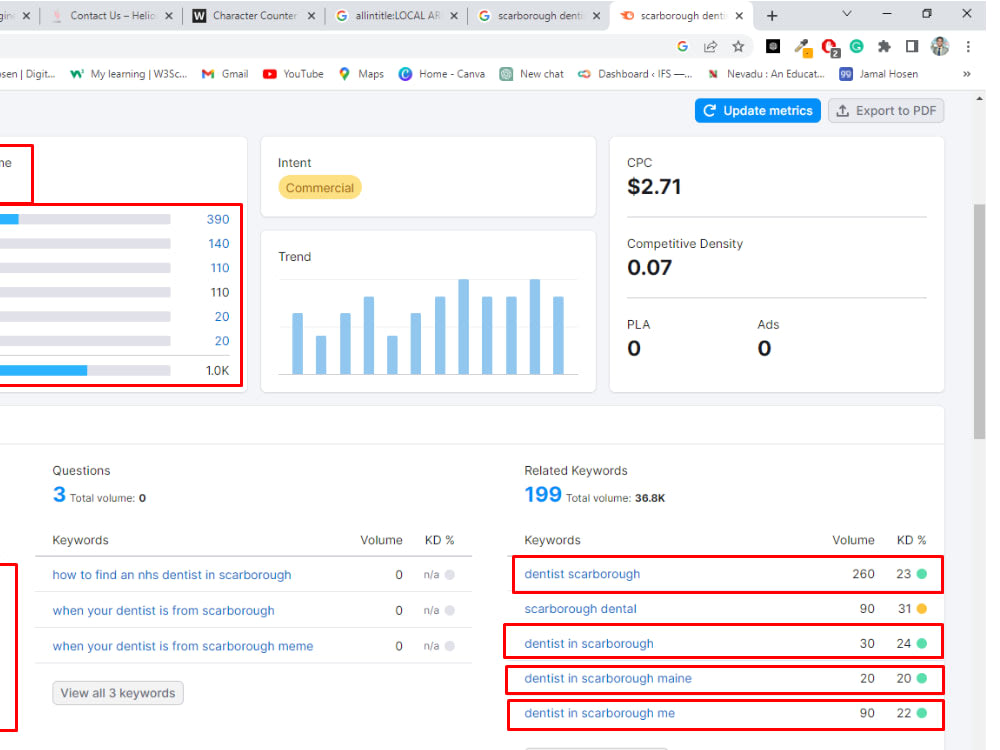Bookmark this page with the star icon
1000x750 pixels.
(x=738, y=46)
